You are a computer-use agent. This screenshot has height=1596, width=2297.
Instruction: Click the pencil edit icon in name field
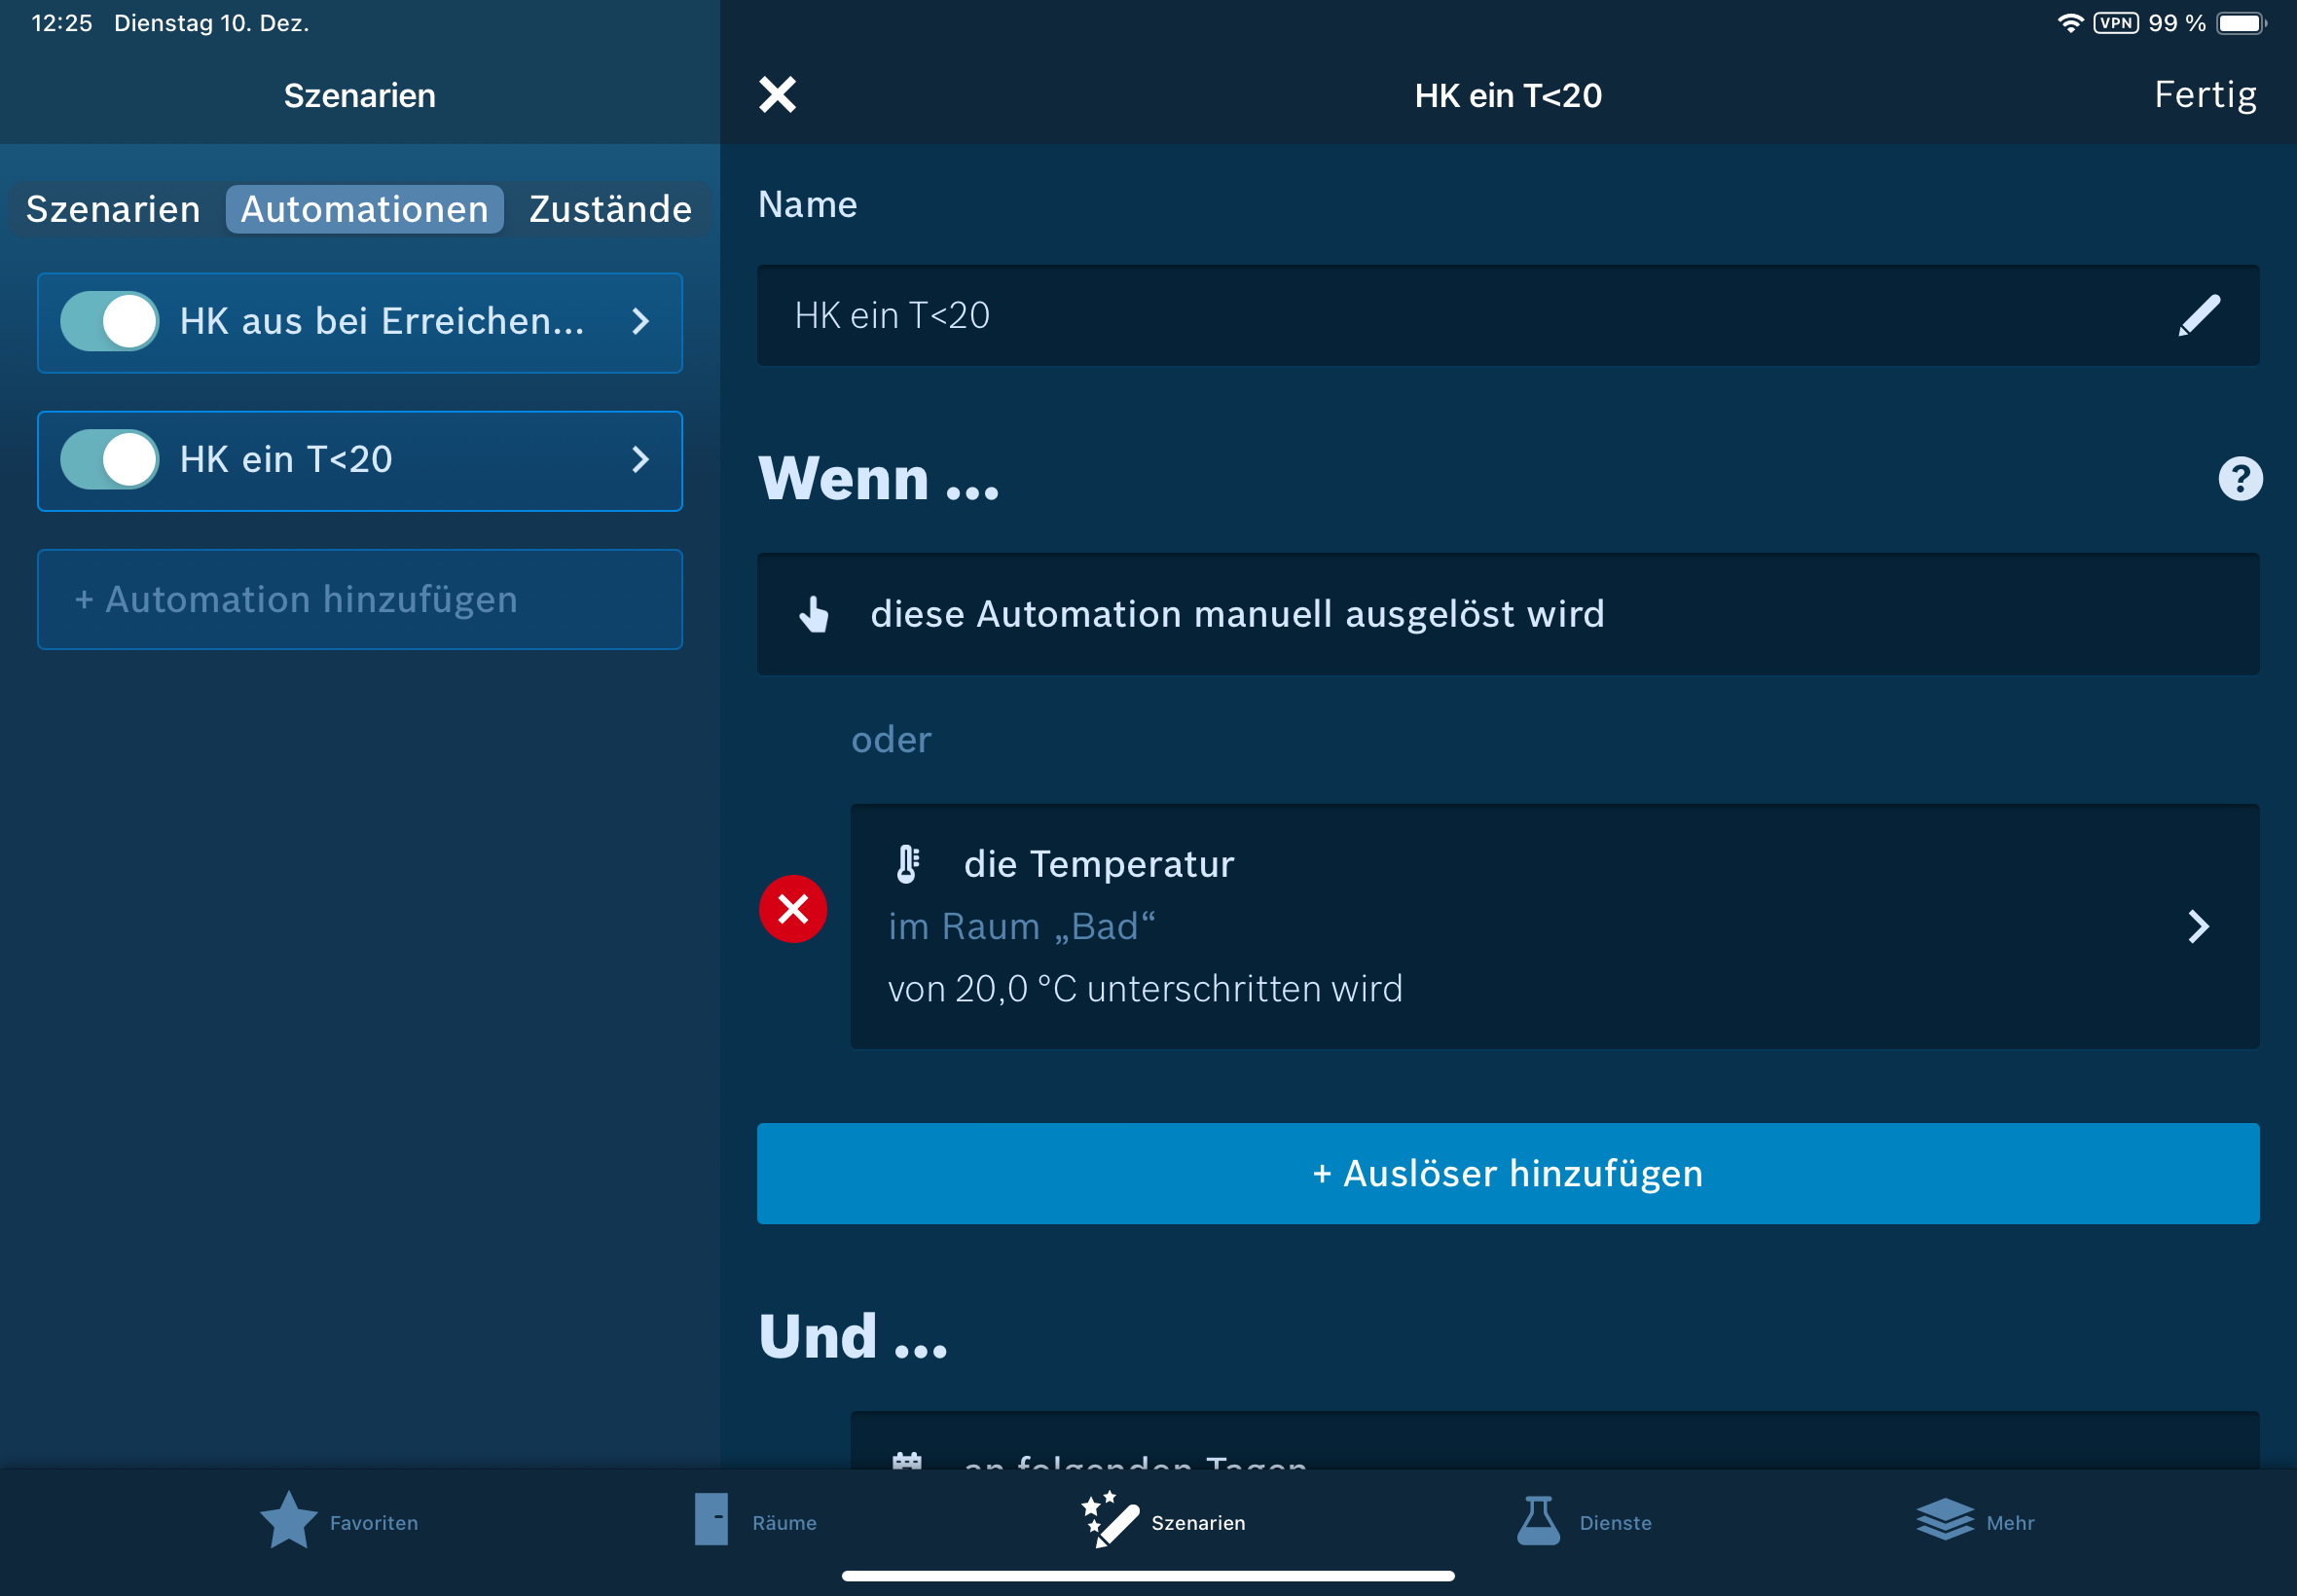[2198, 315]
